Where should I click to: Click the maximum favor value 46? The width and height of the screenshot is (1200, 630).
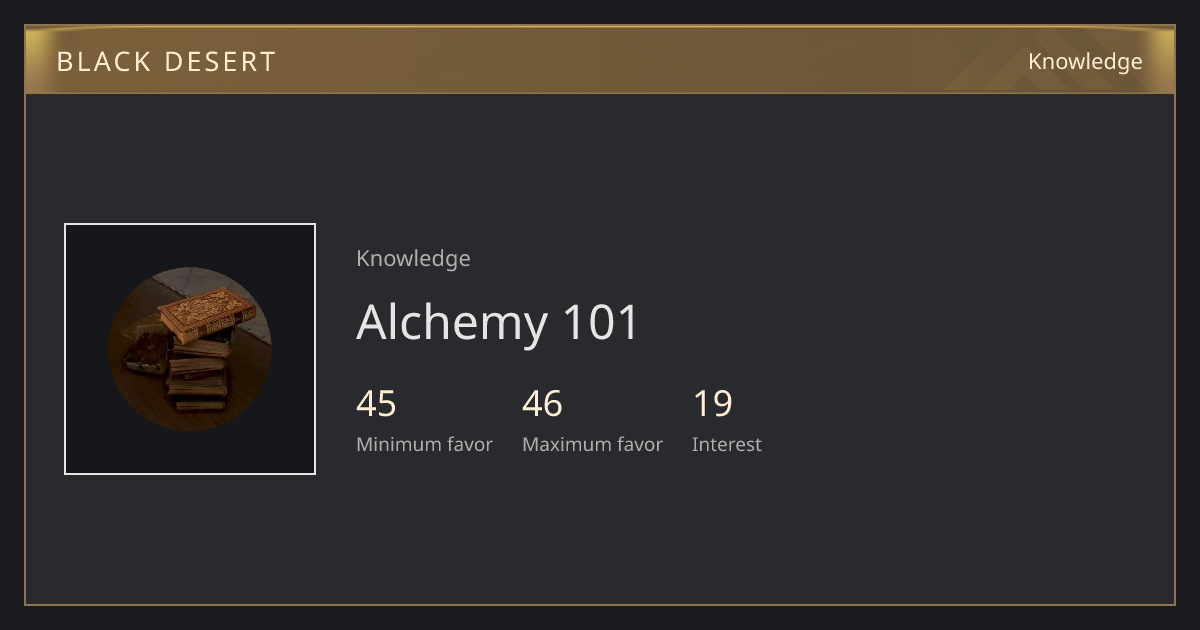pyautogui.click(x=542, y=404)
